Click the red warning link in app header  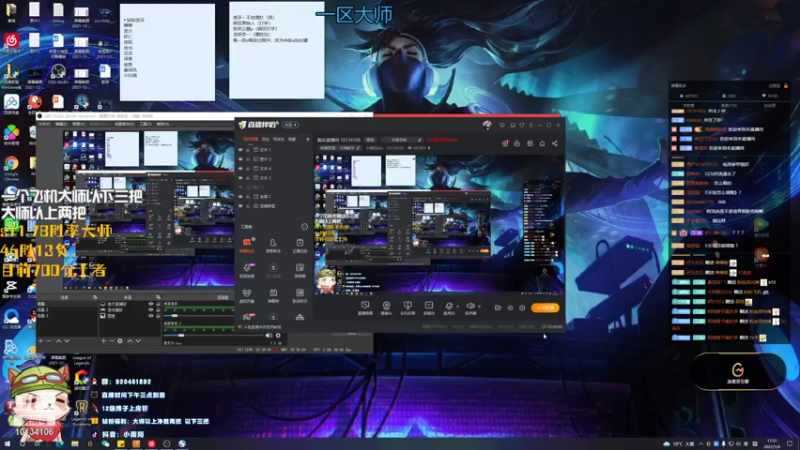coord(442,139)
